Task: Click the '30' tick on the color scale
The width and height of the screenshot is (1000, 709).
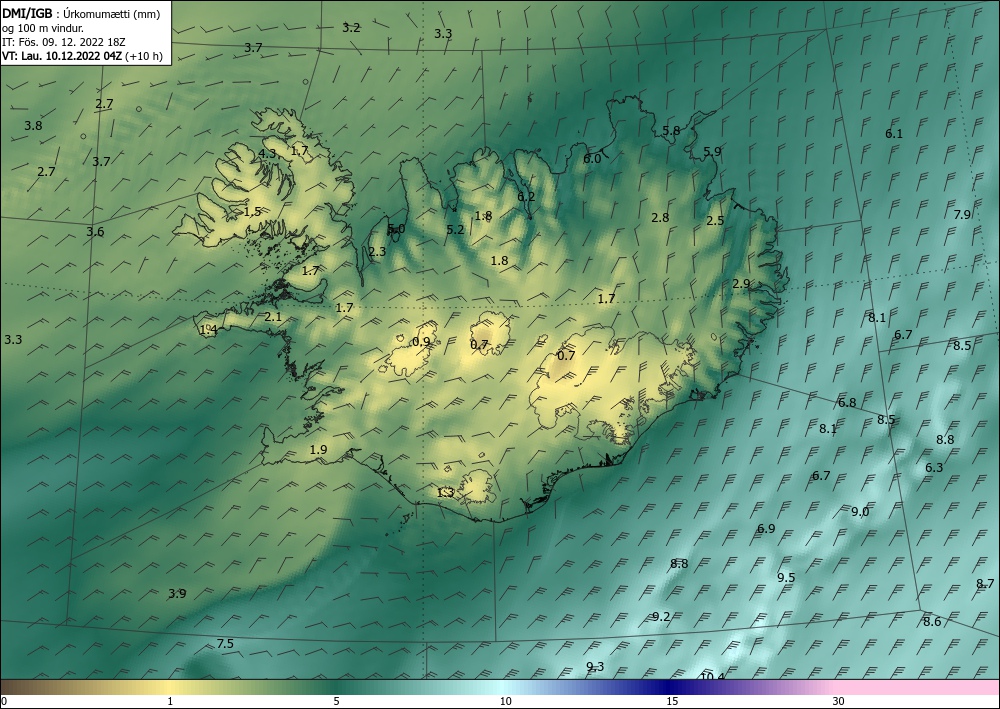Action: 839,702
